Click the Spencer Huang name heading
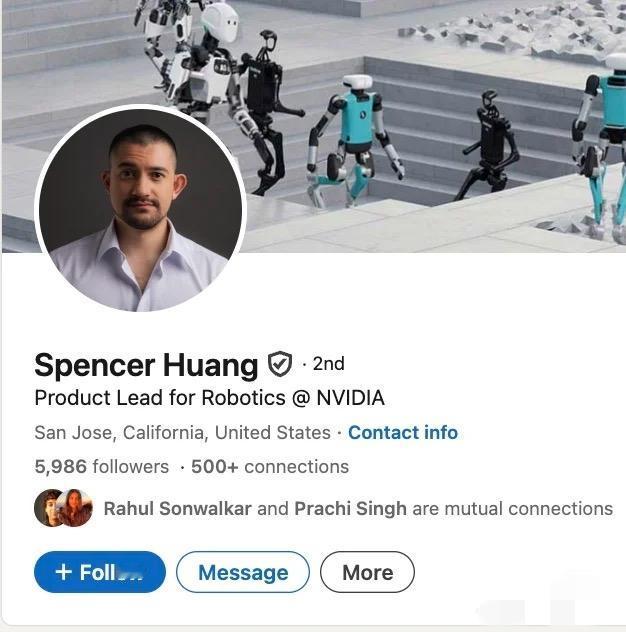The image size is (626, 632). (146, 365)
